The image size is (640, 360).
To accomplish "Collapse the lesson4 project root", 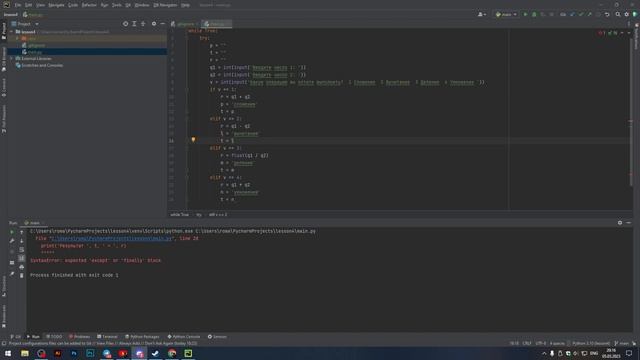I will [x=12, y=31].
